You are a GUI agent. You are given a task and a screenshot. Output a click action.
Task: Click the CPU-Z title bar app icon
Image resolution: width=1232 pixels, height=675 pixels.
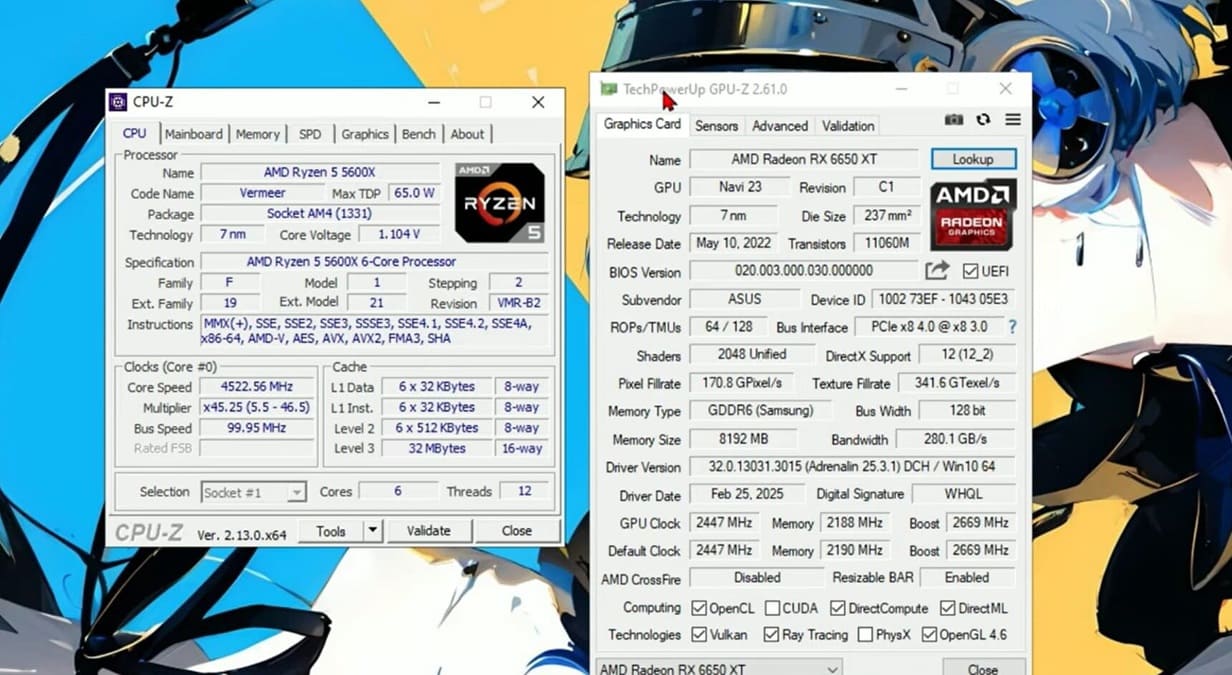click(x=118, y=102)
